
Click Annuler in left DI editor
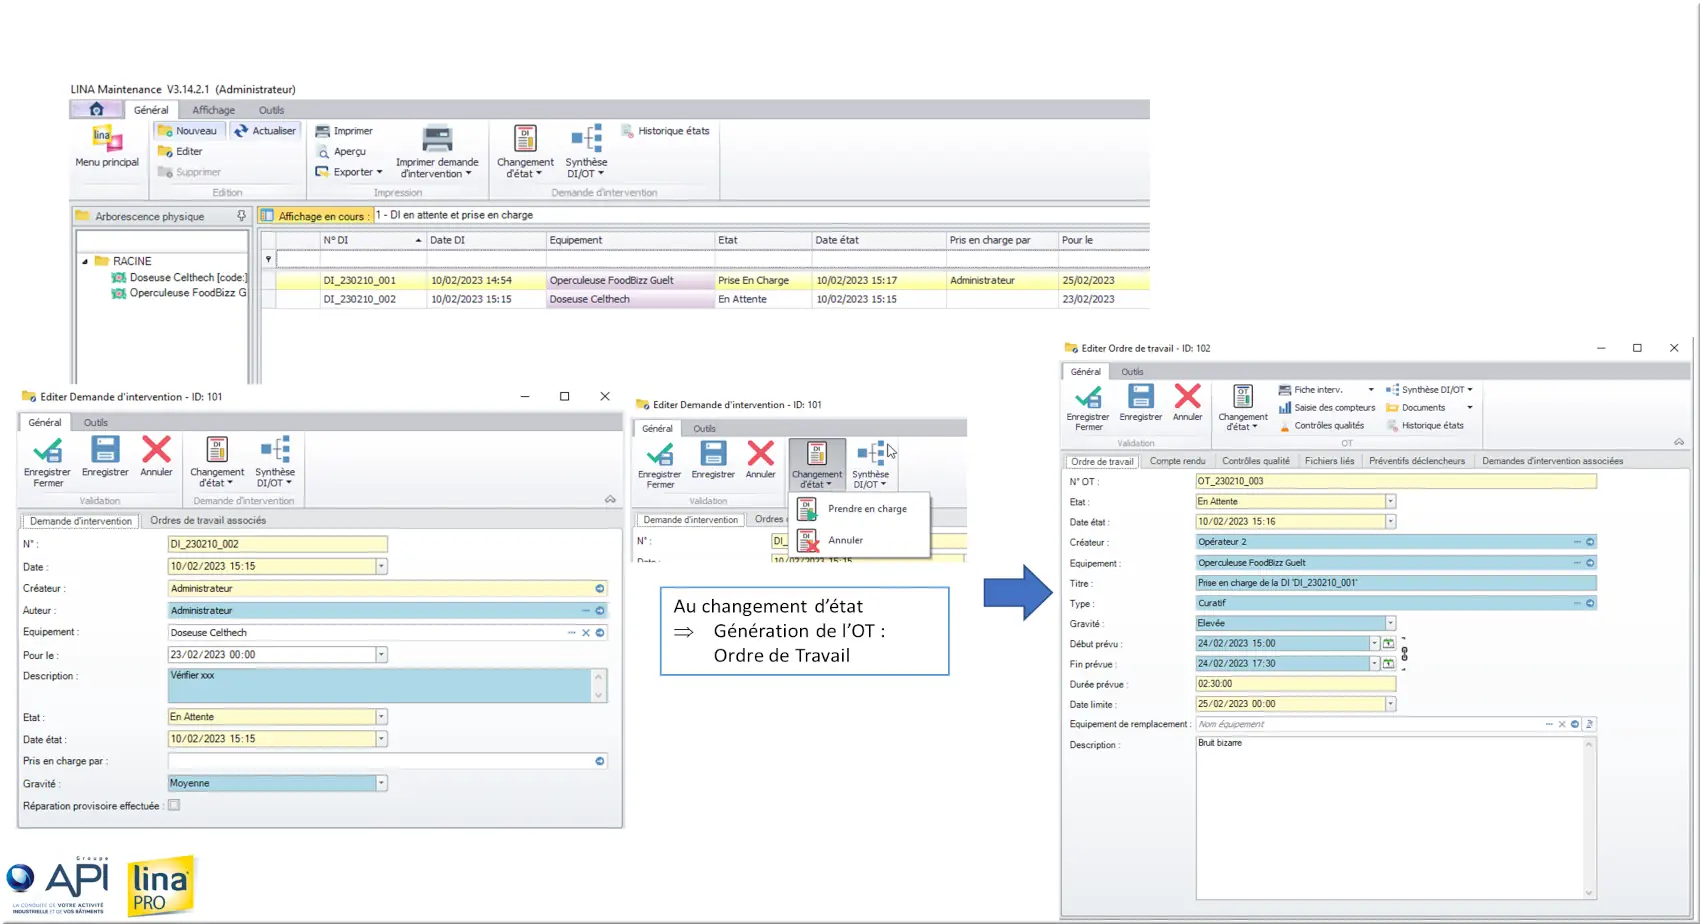[x=156, y=457]
